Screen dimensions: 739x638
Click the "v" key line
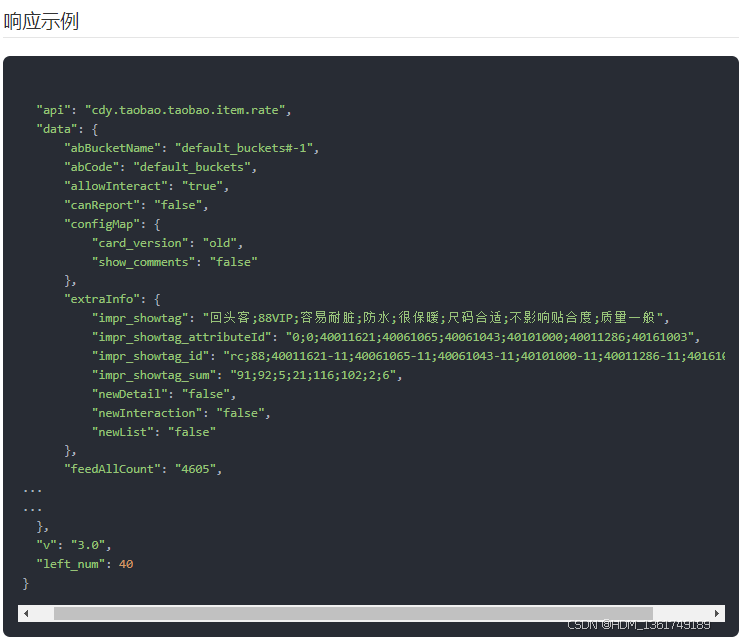tap(74, 545)
